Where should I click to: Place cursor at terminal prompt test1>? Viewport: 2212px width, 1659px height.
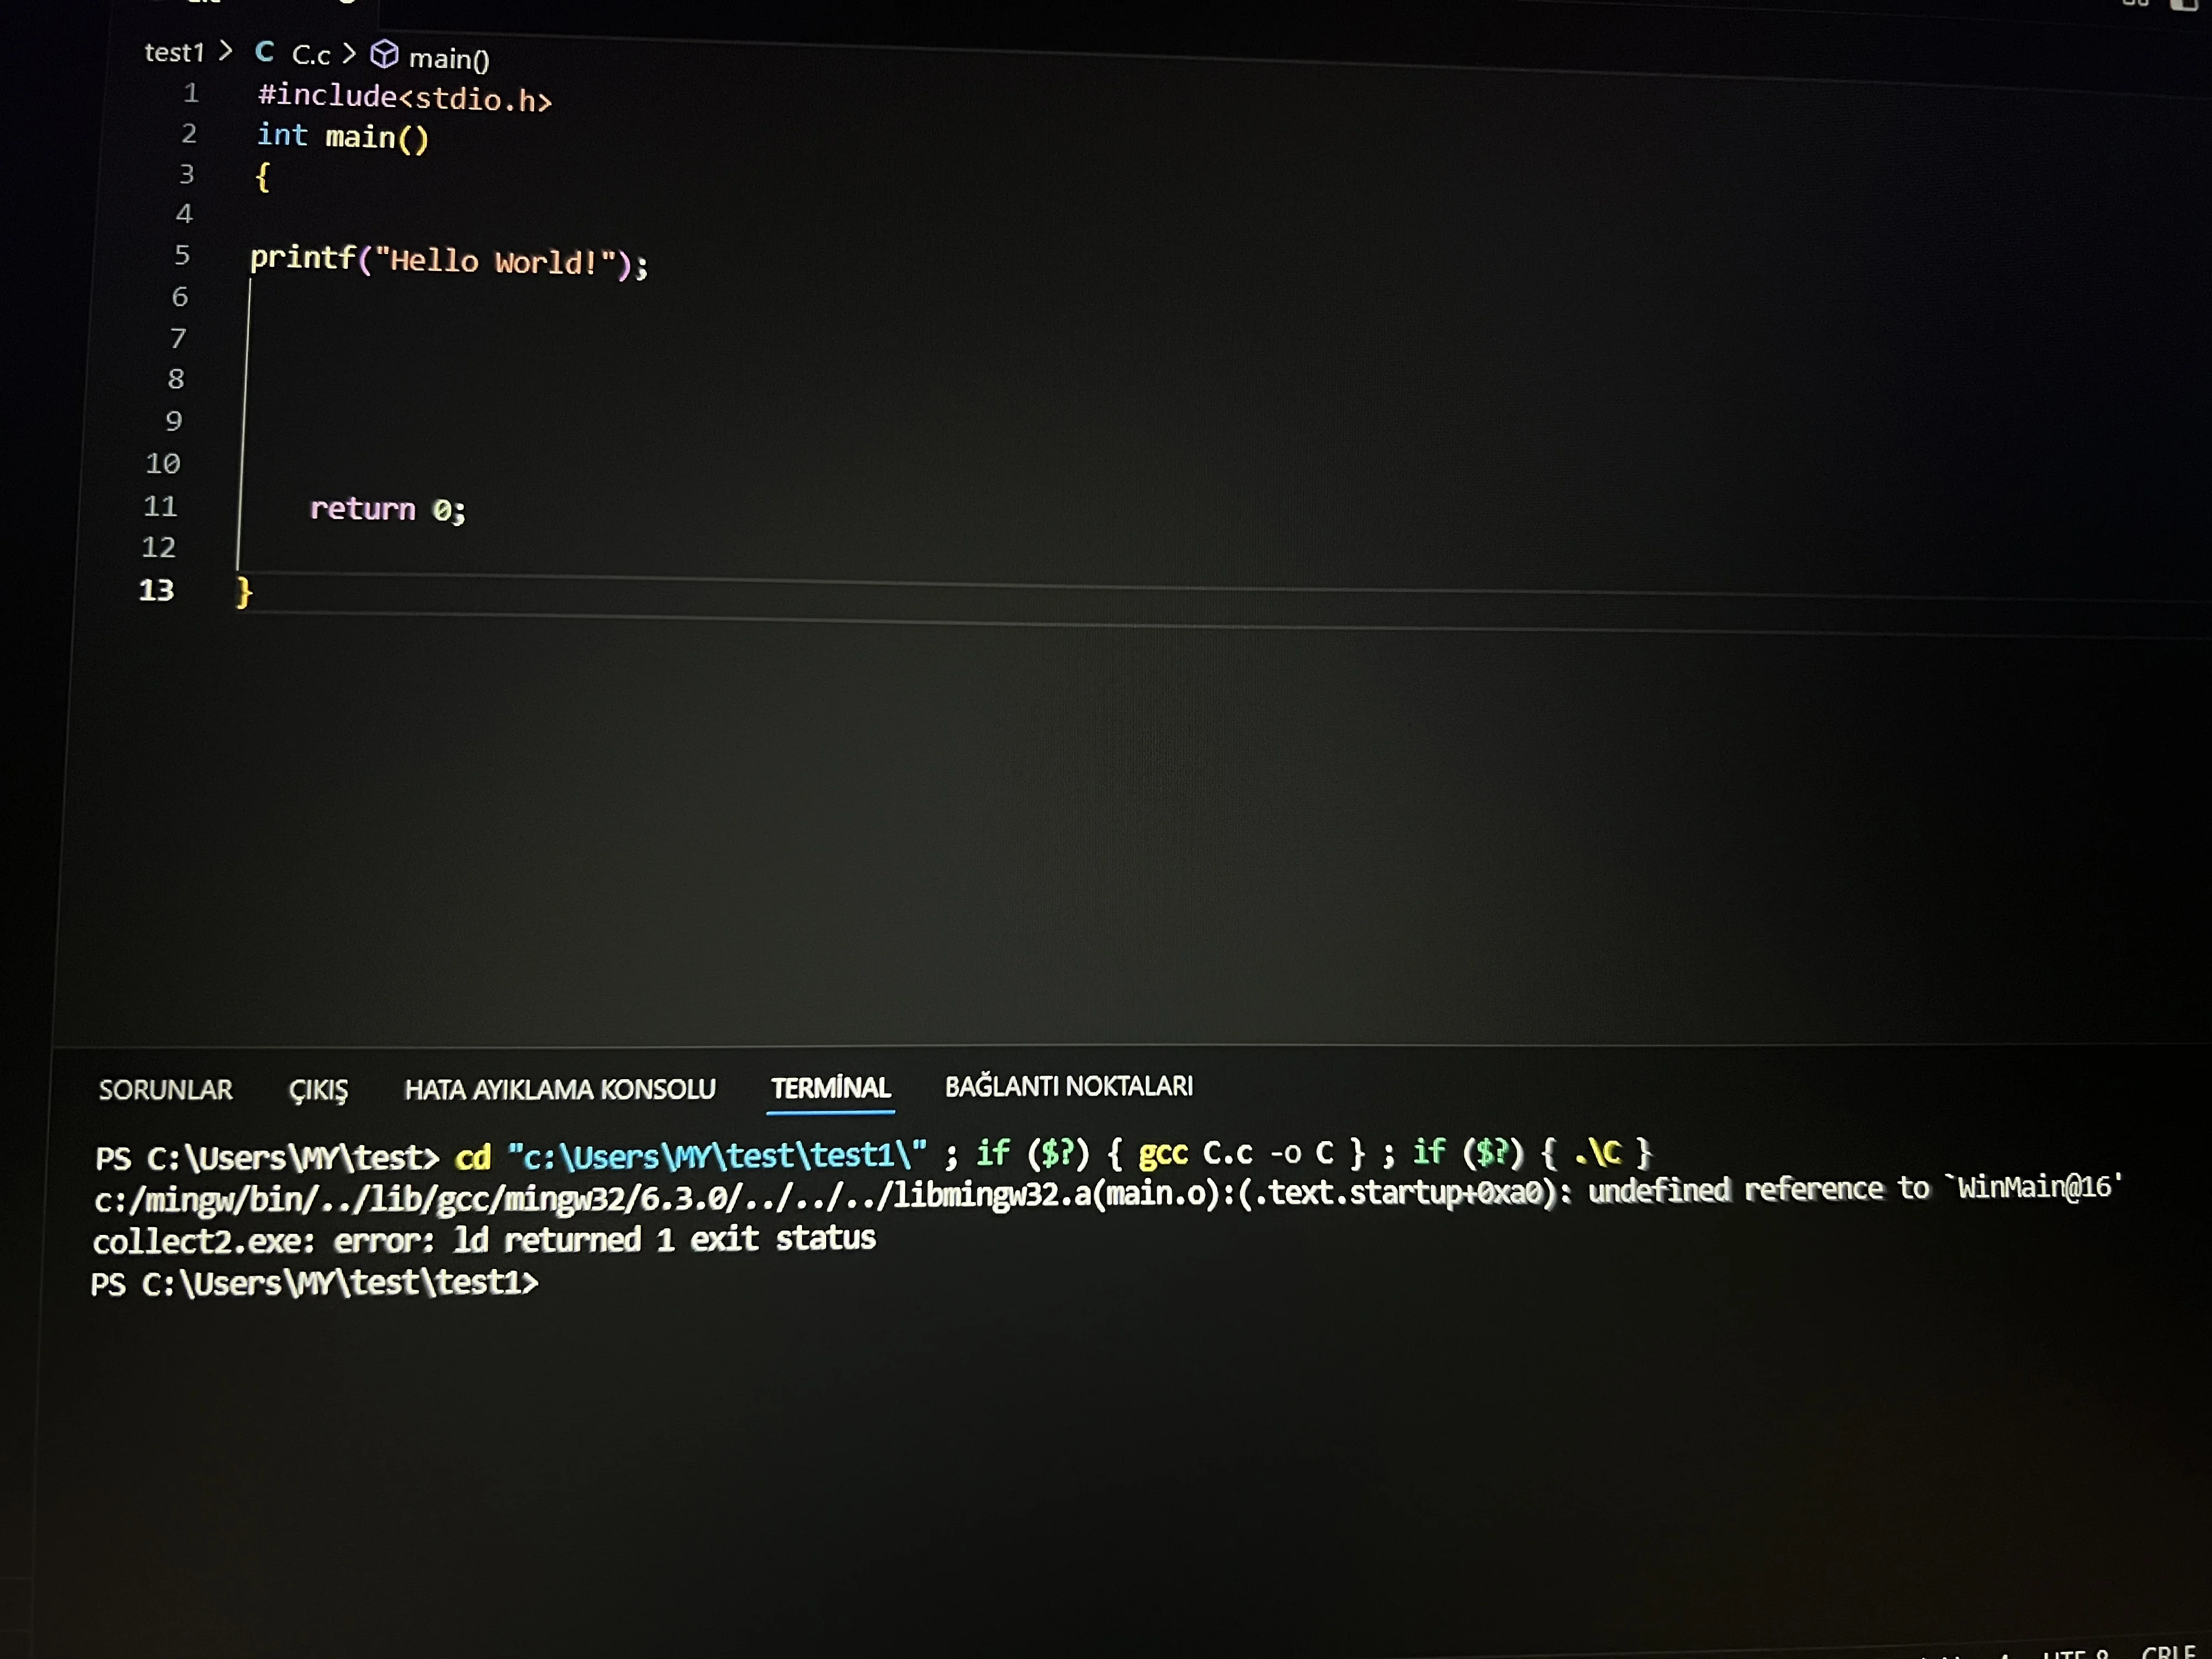coord(560,1283)
